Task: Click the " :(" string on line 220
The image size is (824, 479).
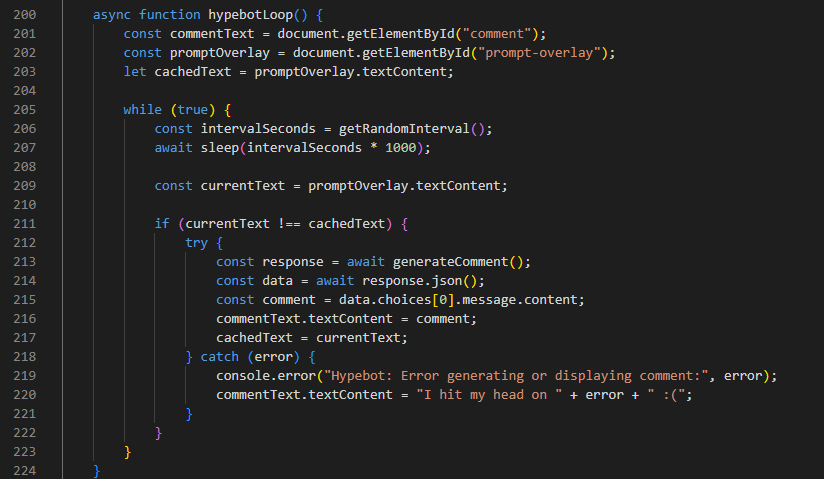Action: [666, 395]
